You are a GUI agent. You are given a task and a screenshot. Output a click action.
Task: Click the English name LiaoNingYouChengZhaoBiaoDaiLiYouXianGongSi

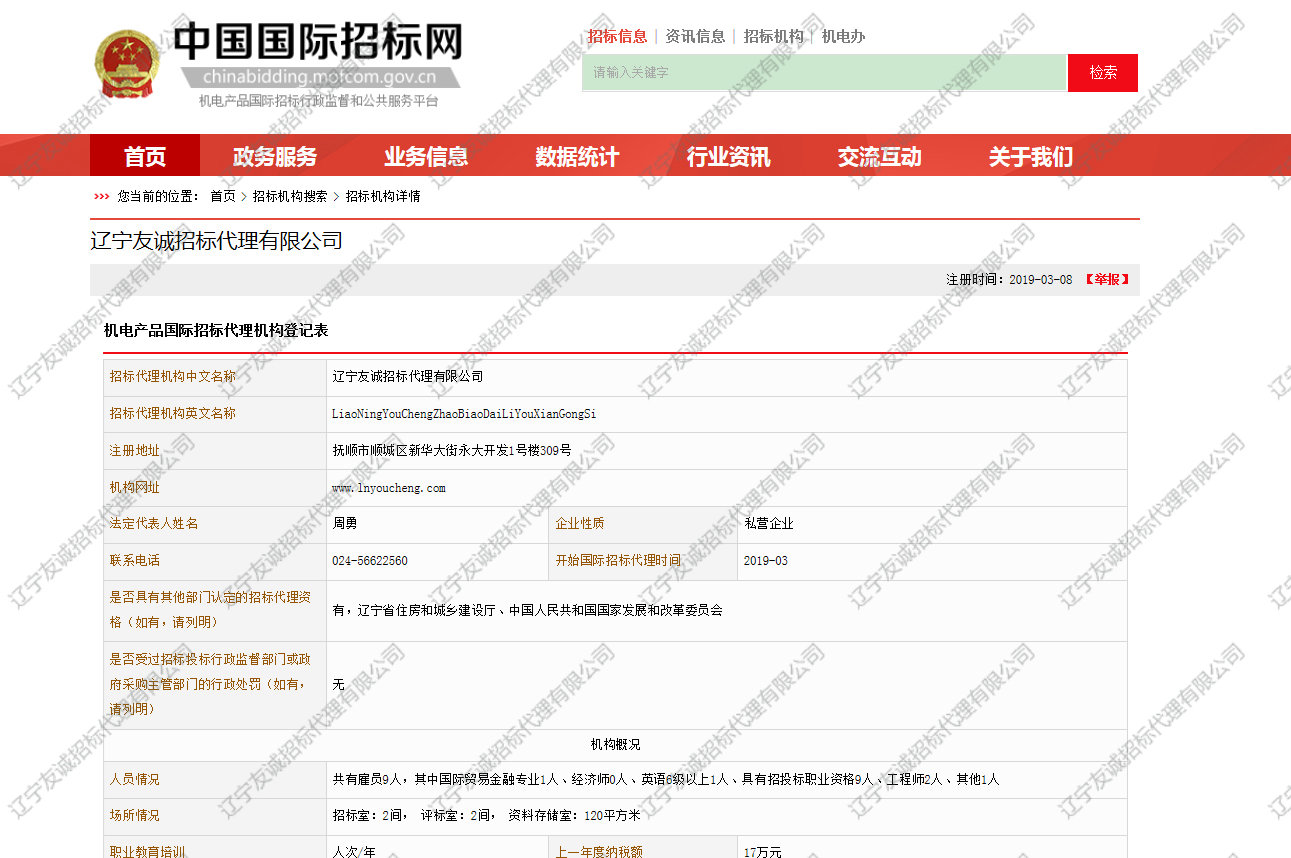tap(464, 414)
